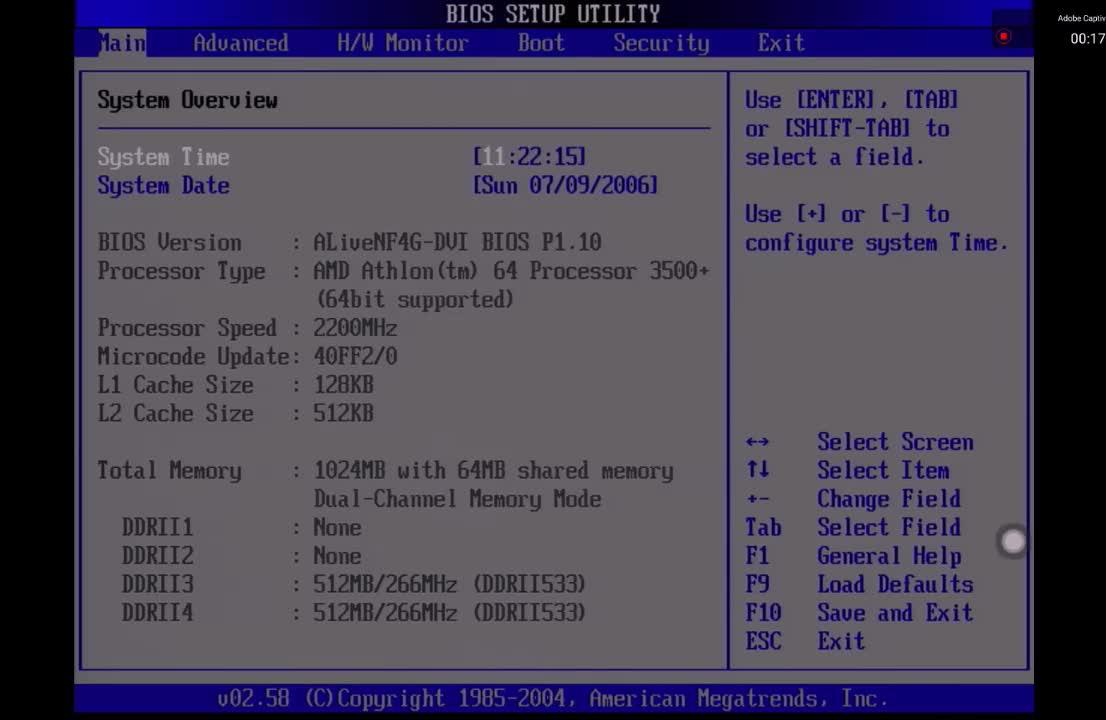The width and height of the screenshot is (1106, 720).
Task: Select the System Date value field
Action: [x=565, y=185]
